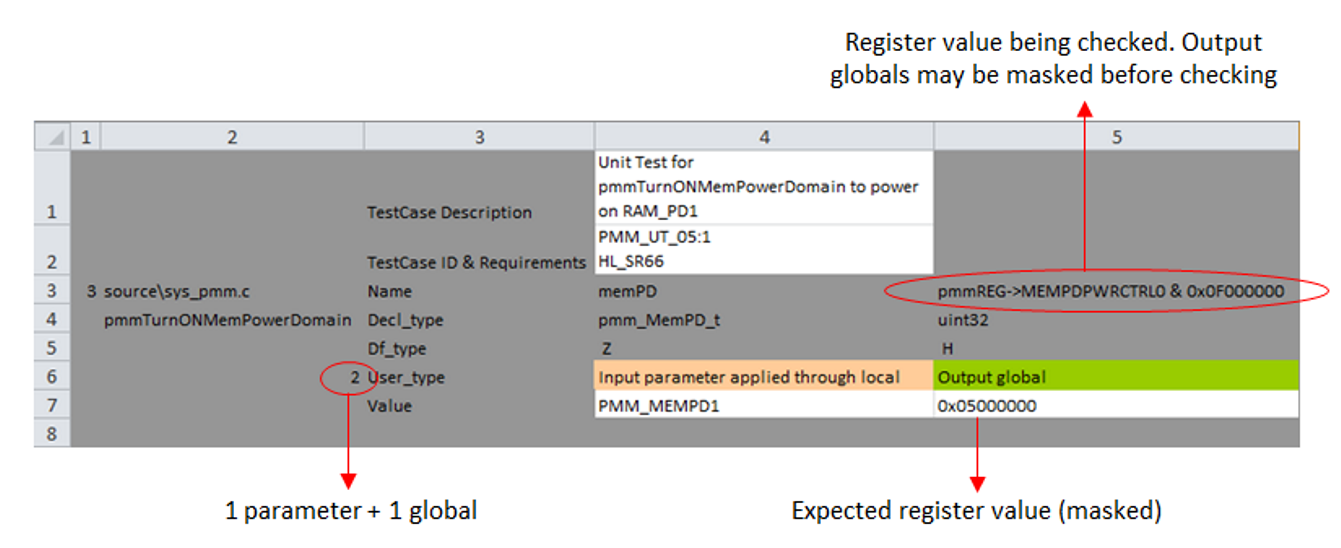1341x548 pixels.
Task: Select column header 4
Action: (763, 136)
